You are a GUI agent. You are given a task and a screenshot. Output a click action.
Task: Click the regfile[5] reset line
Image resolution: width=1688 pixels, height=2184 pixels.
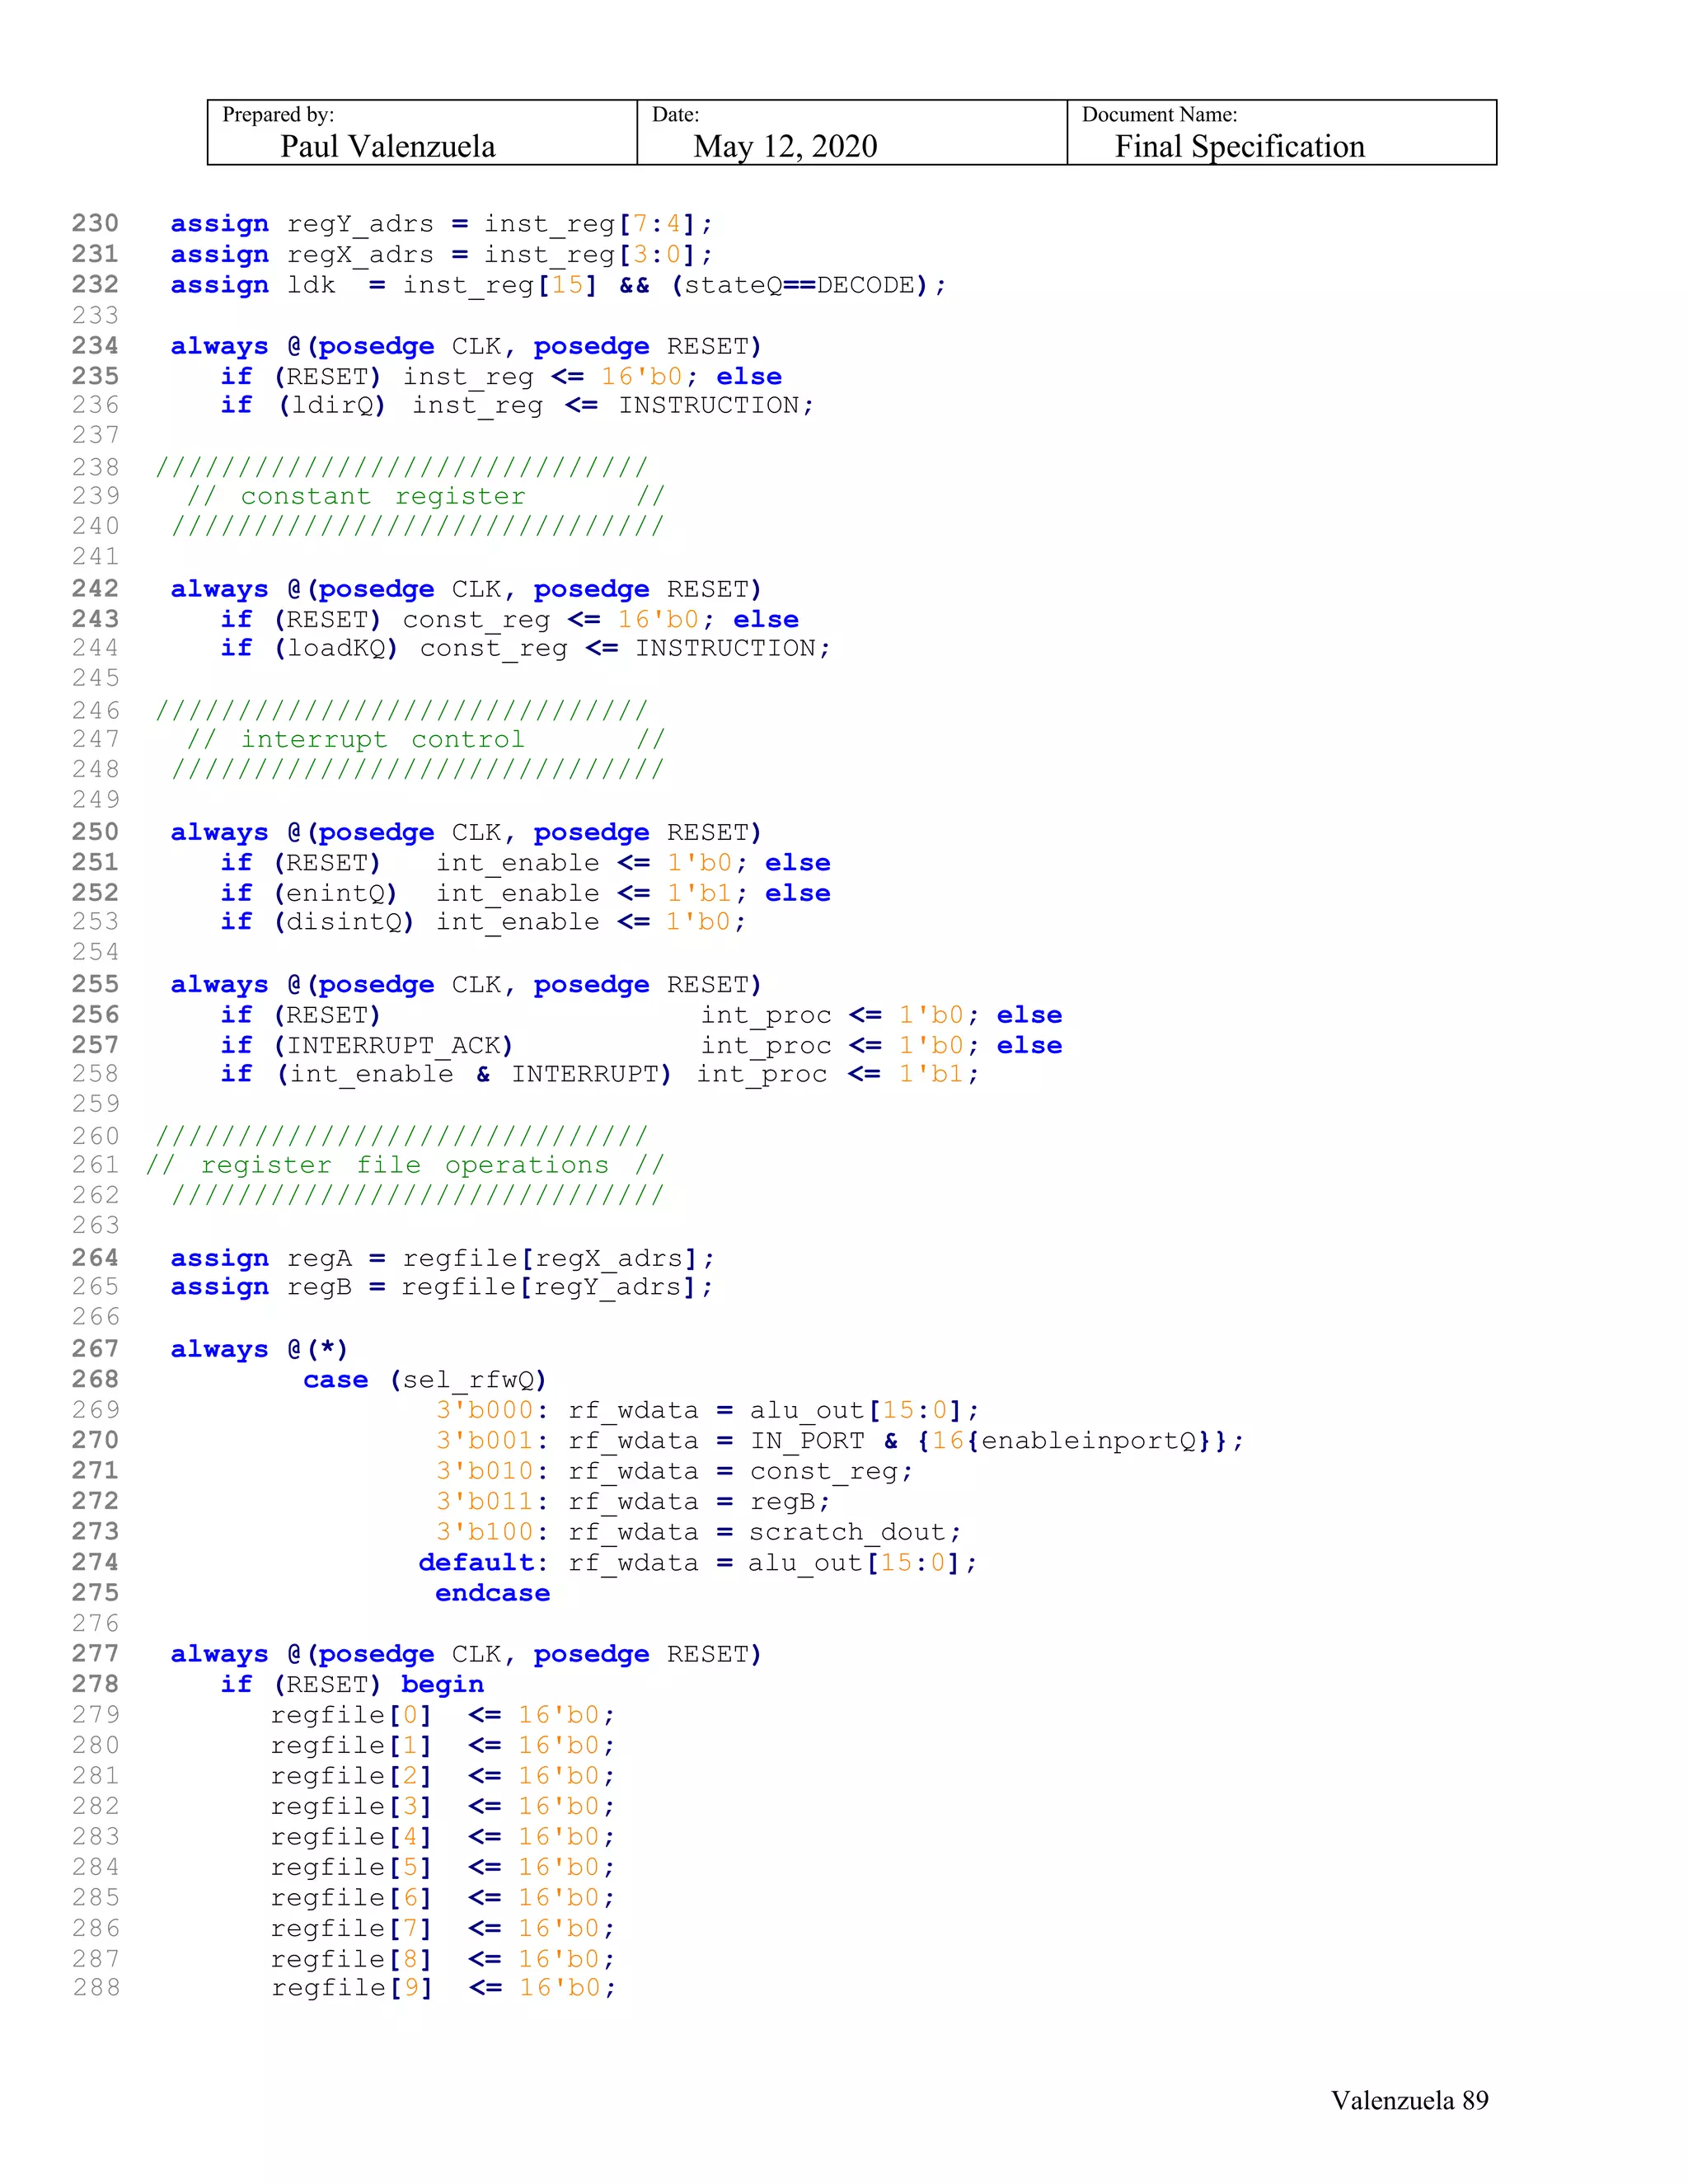(x=443, y=1868)
